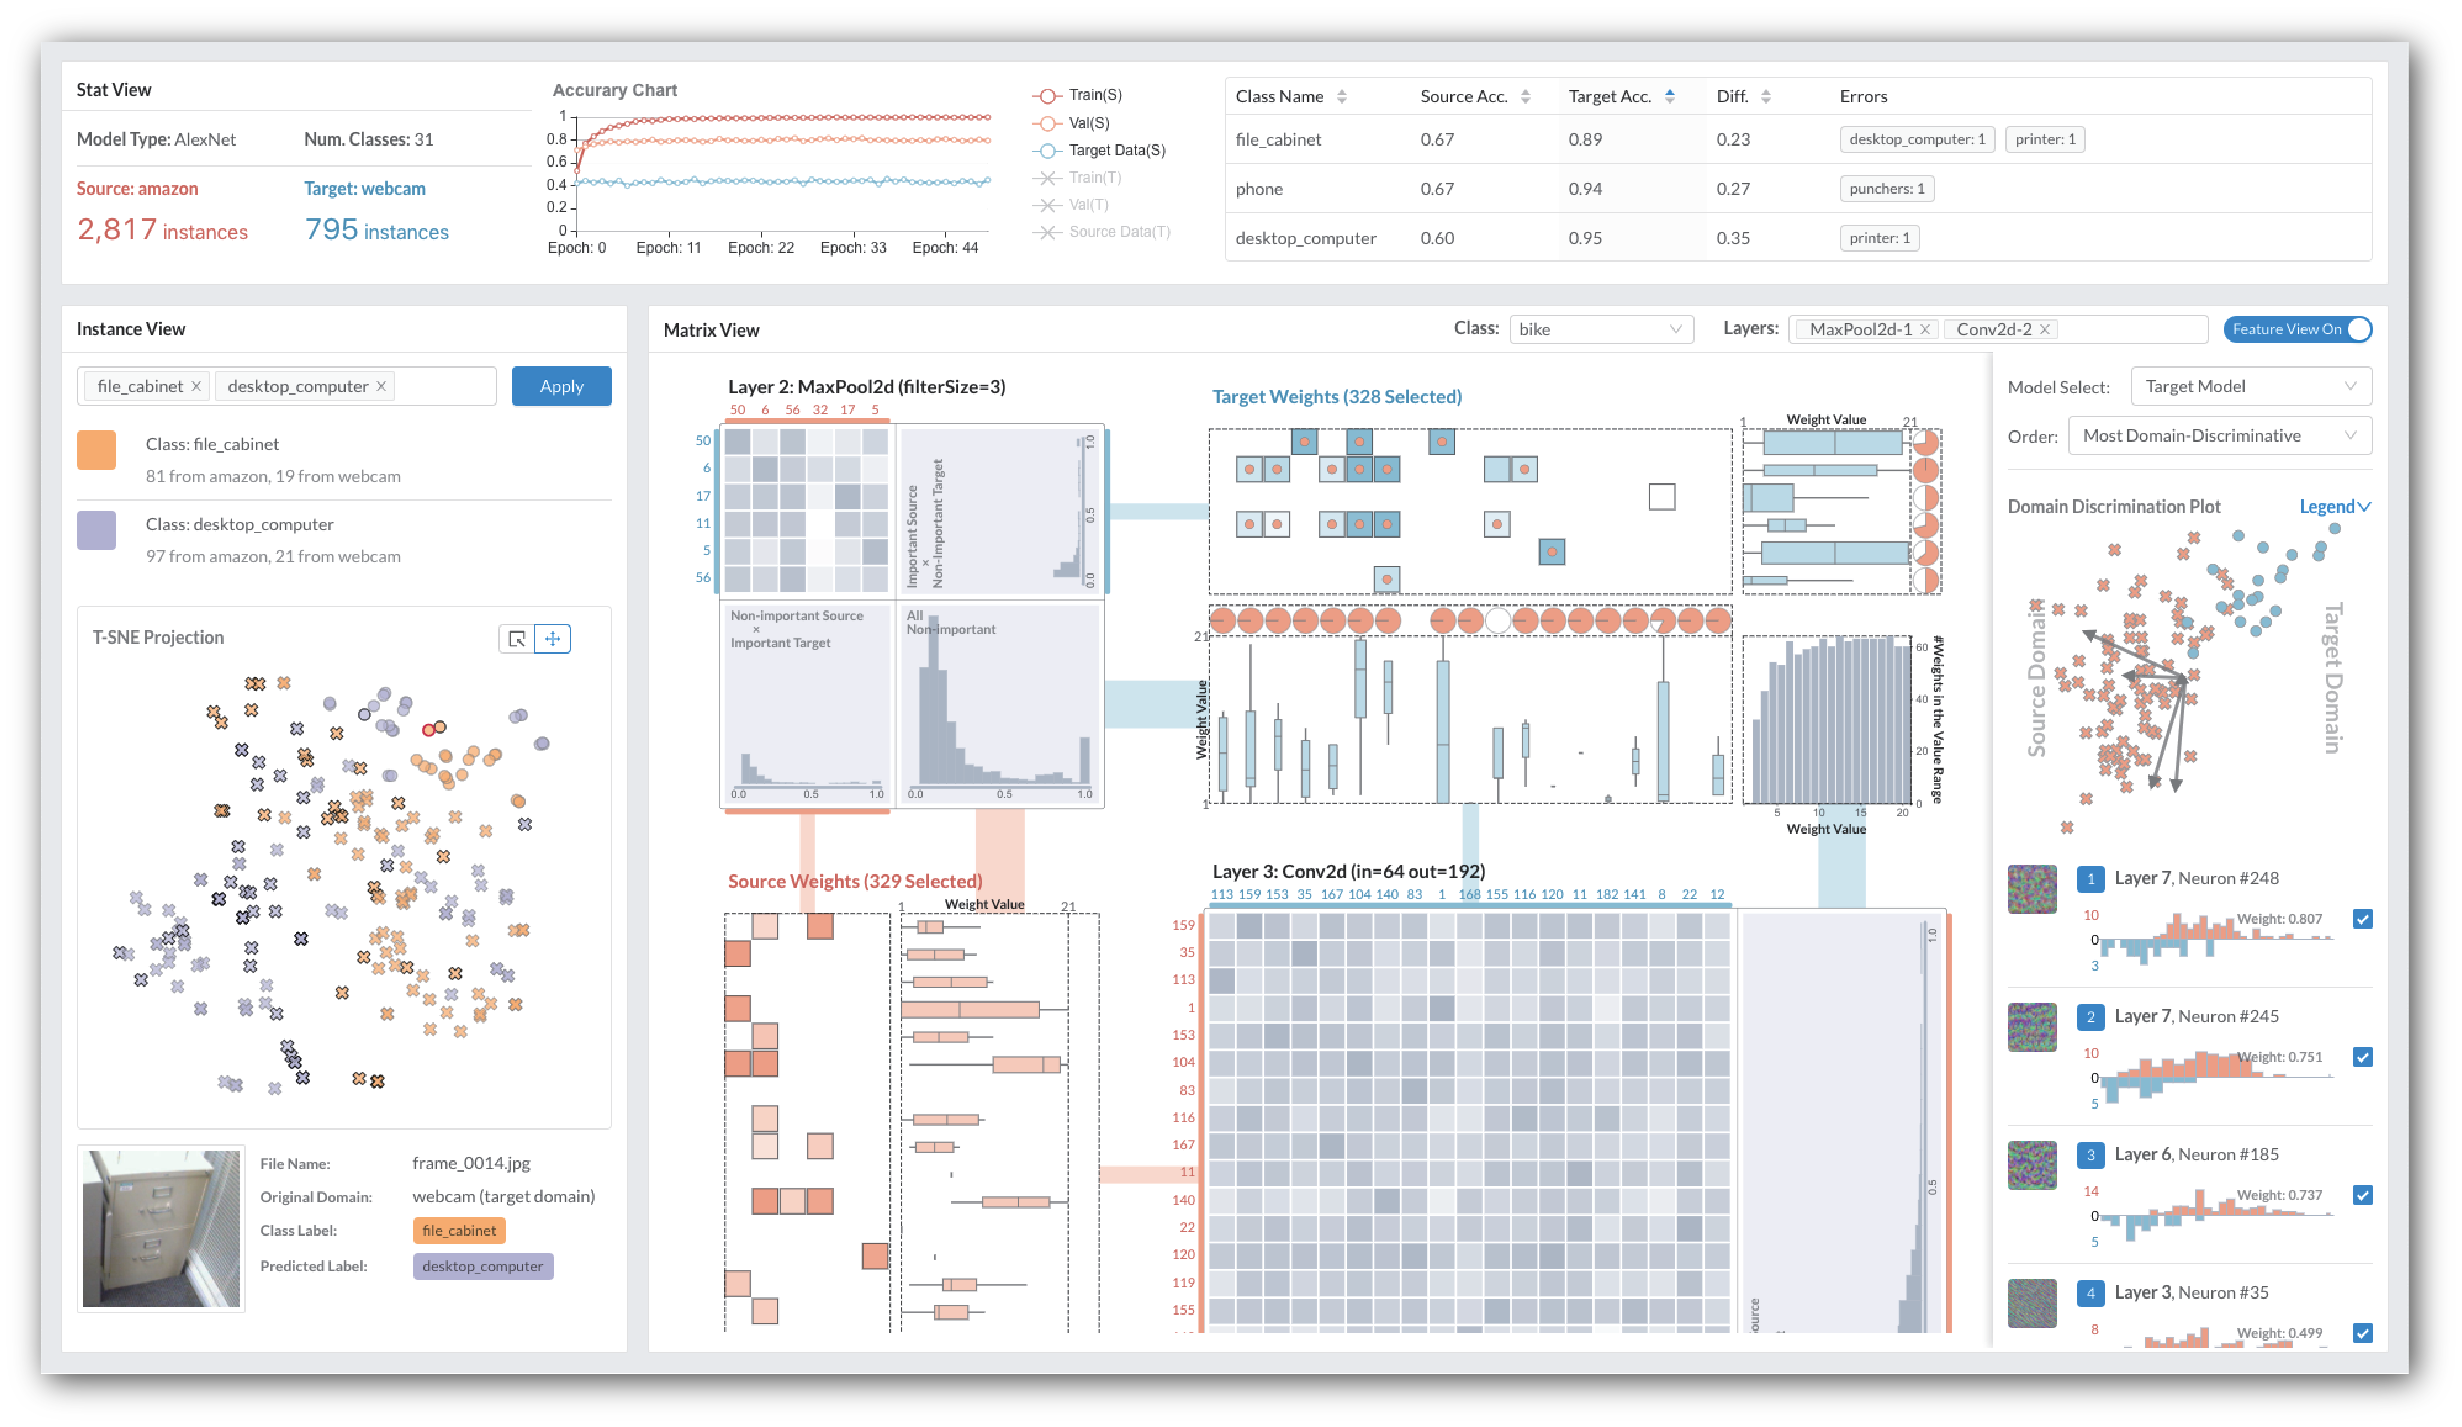
Task: Activate the pan/move tool in T-SNE Projection
Action: pos(553,639)
